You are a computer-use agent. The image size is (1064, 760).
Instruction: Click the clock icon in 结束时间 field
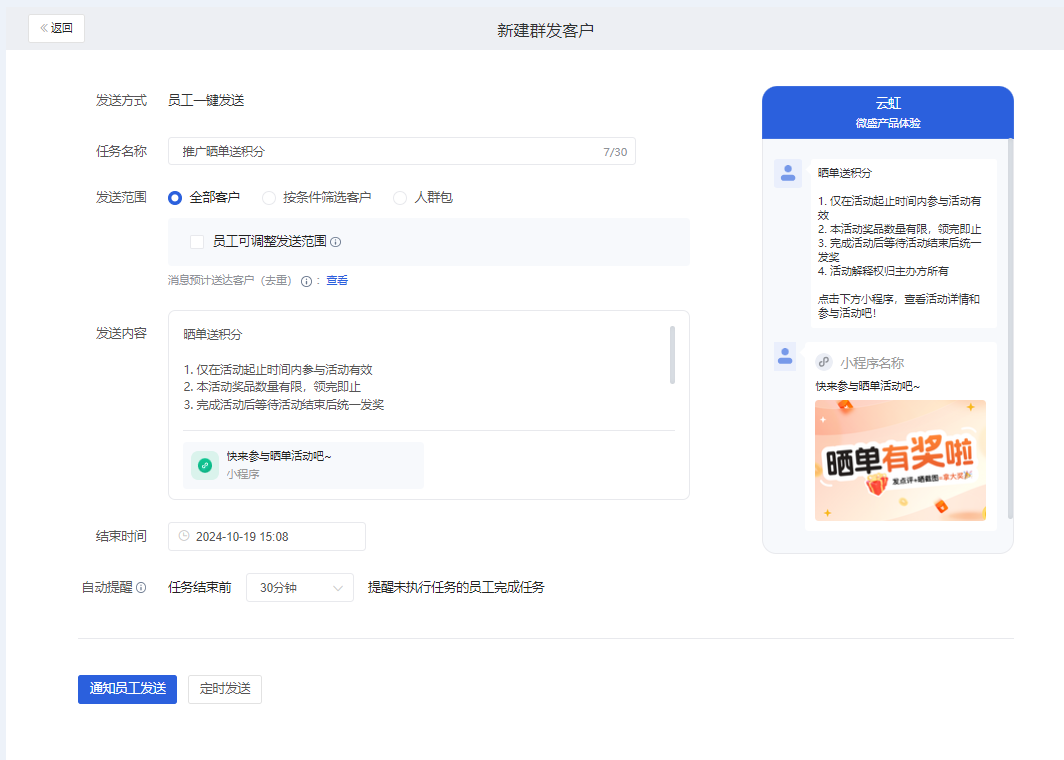point(184,536)
